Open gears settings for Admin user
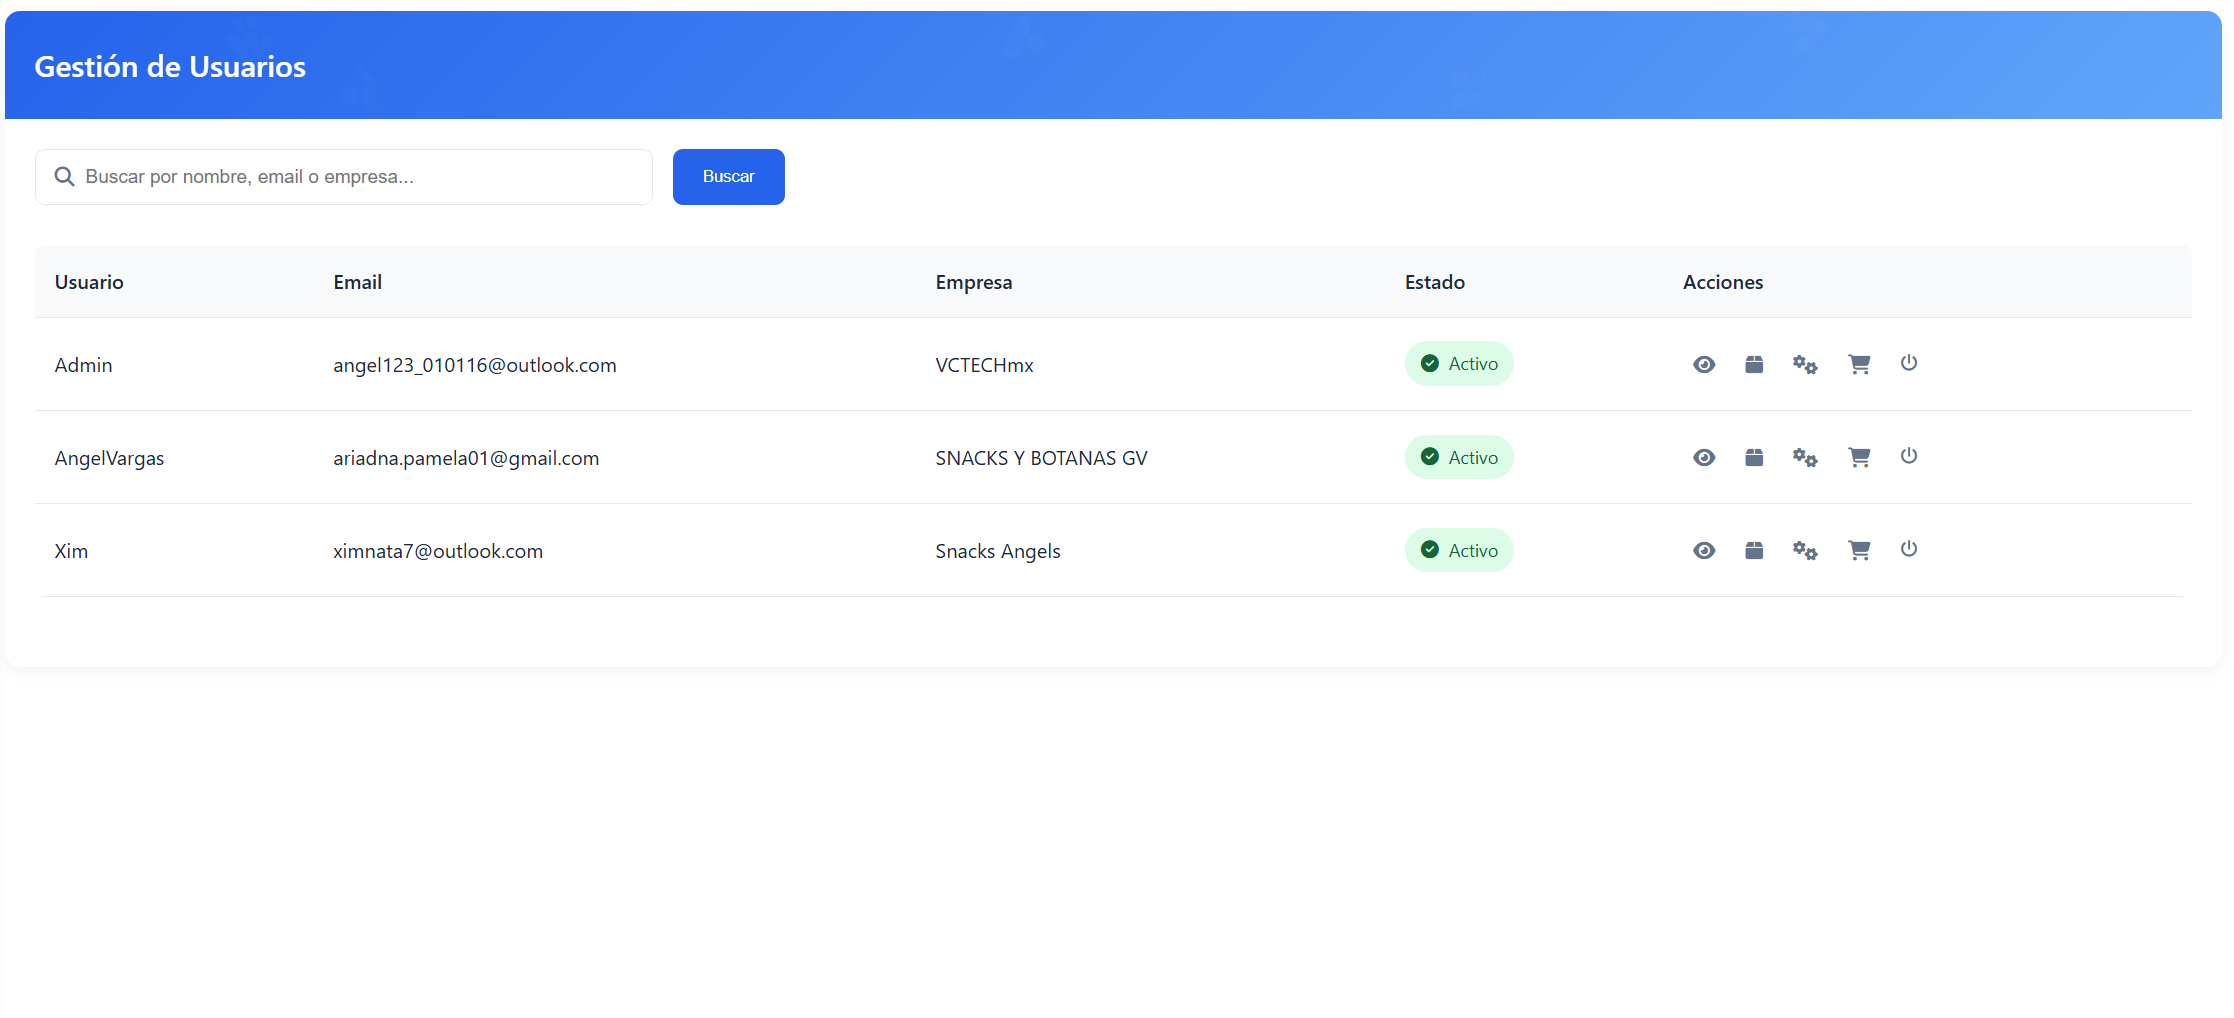 point(1805,365)
